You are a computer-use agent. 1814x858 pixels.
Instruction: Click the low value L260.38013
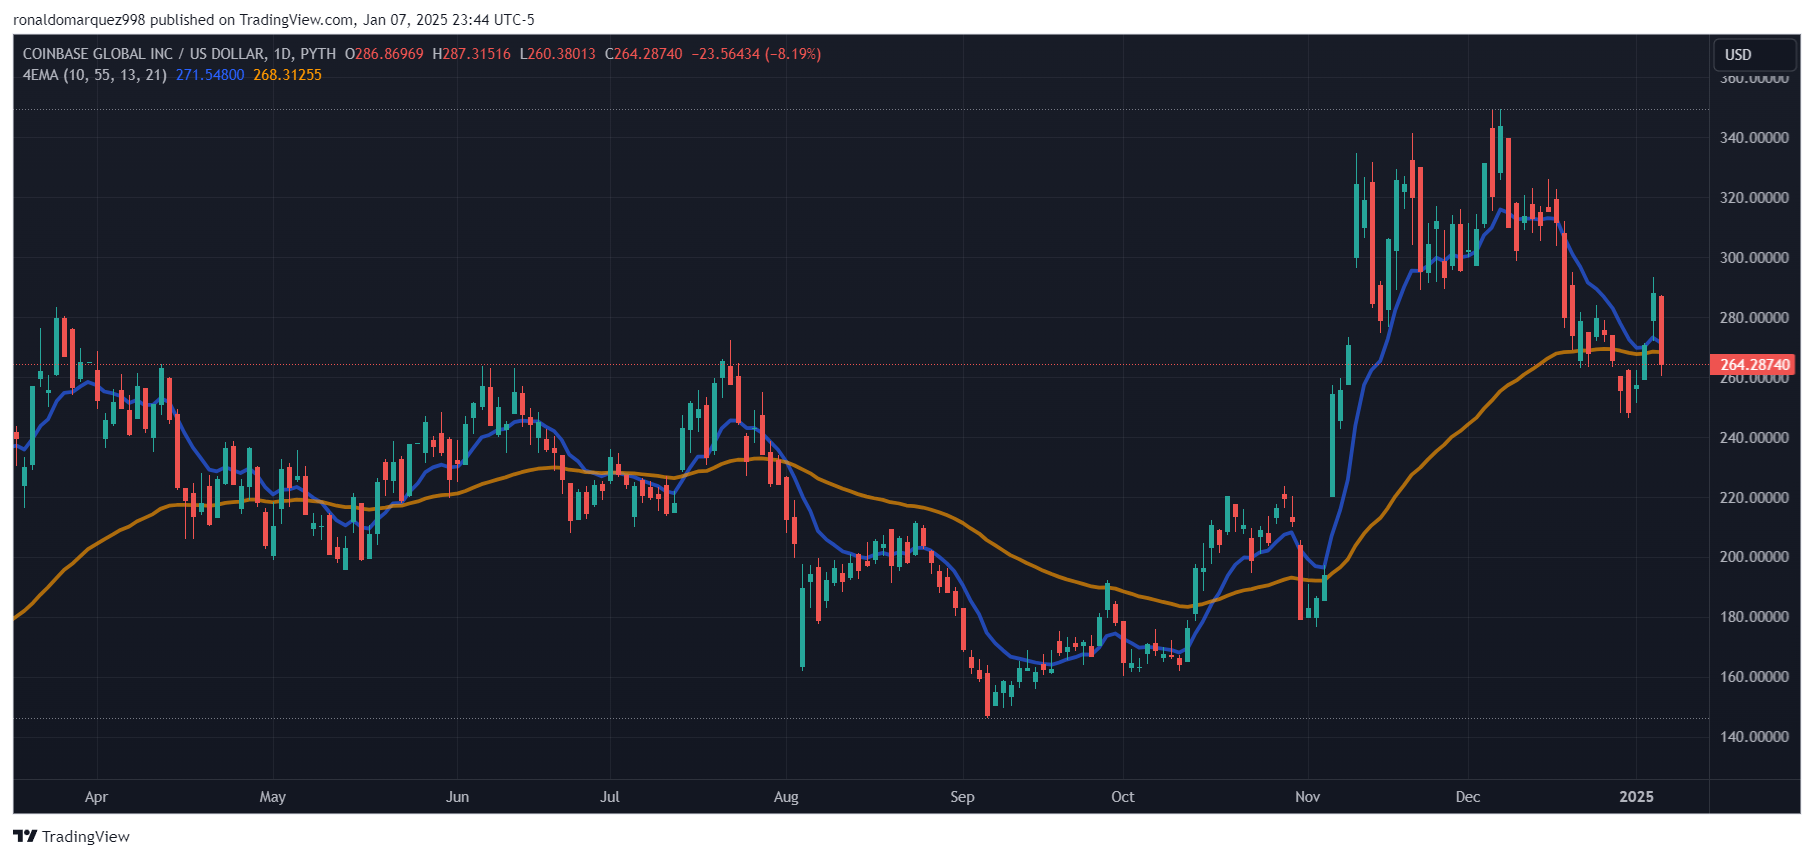[x=557, y=54]
